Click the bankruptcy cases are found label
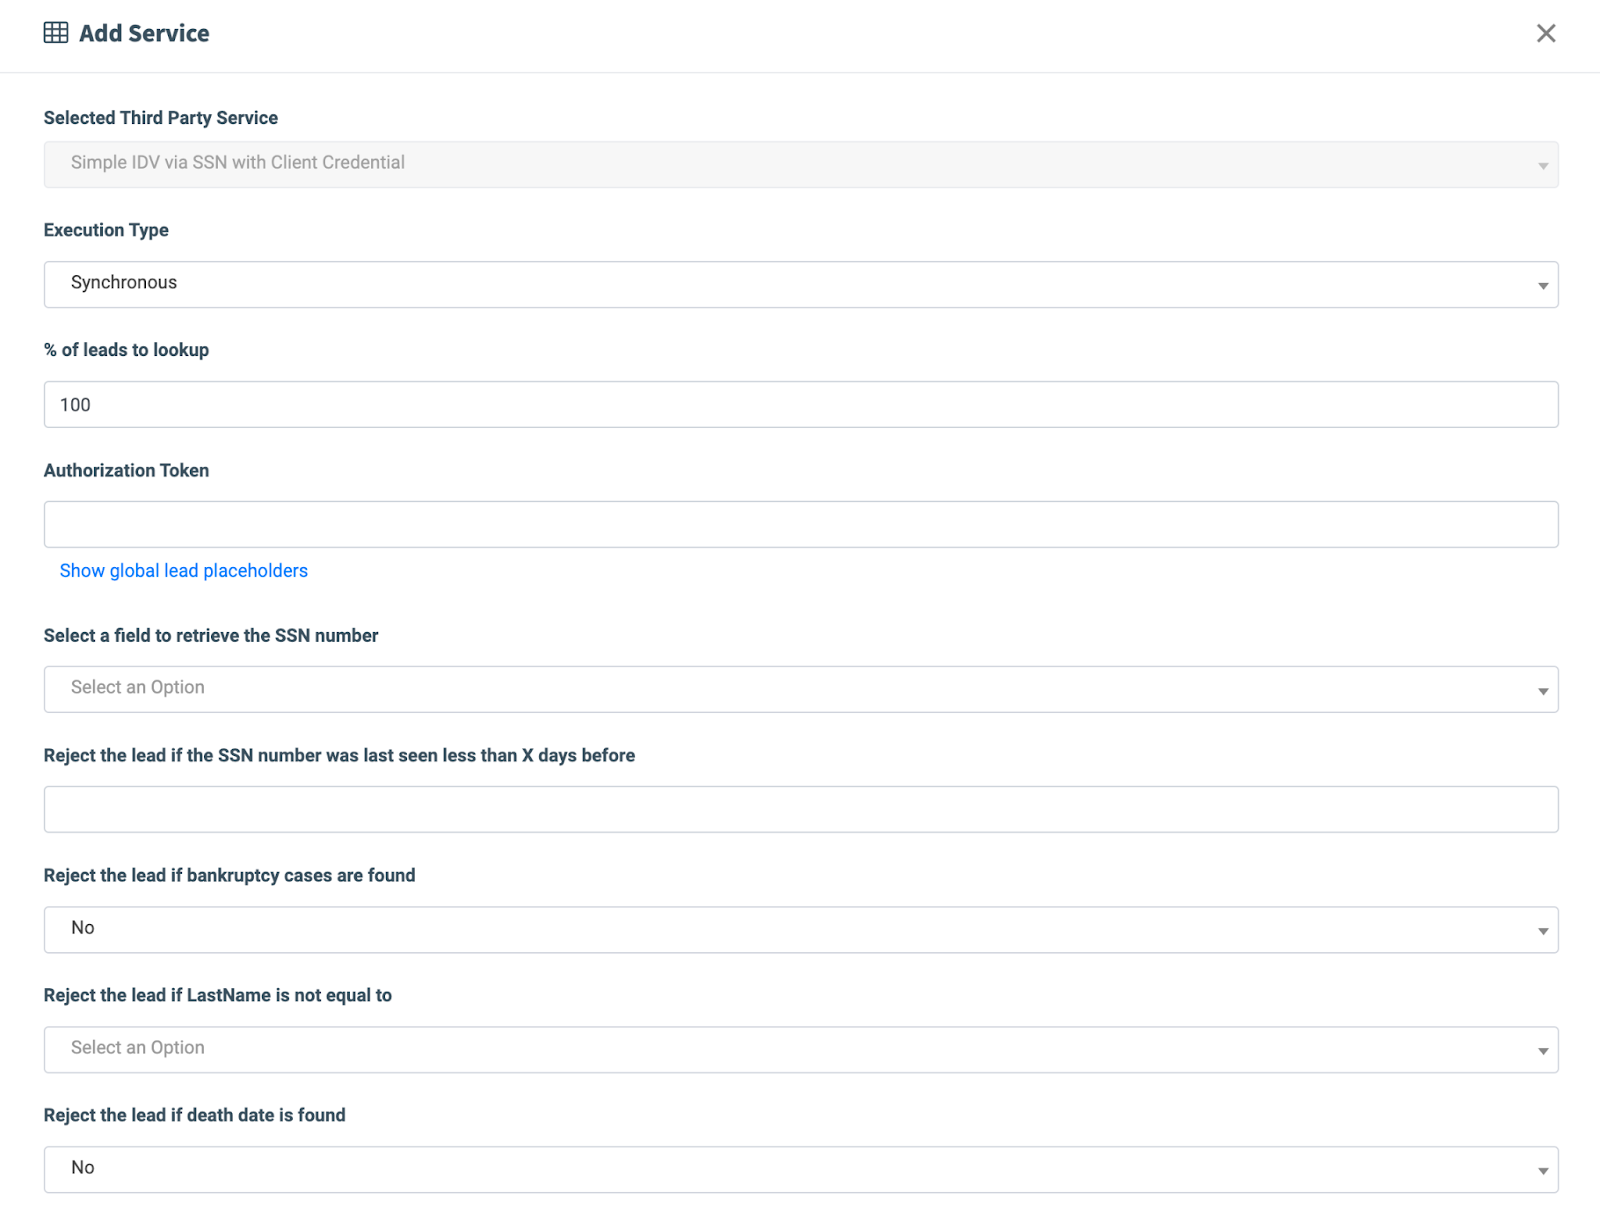 229,876
